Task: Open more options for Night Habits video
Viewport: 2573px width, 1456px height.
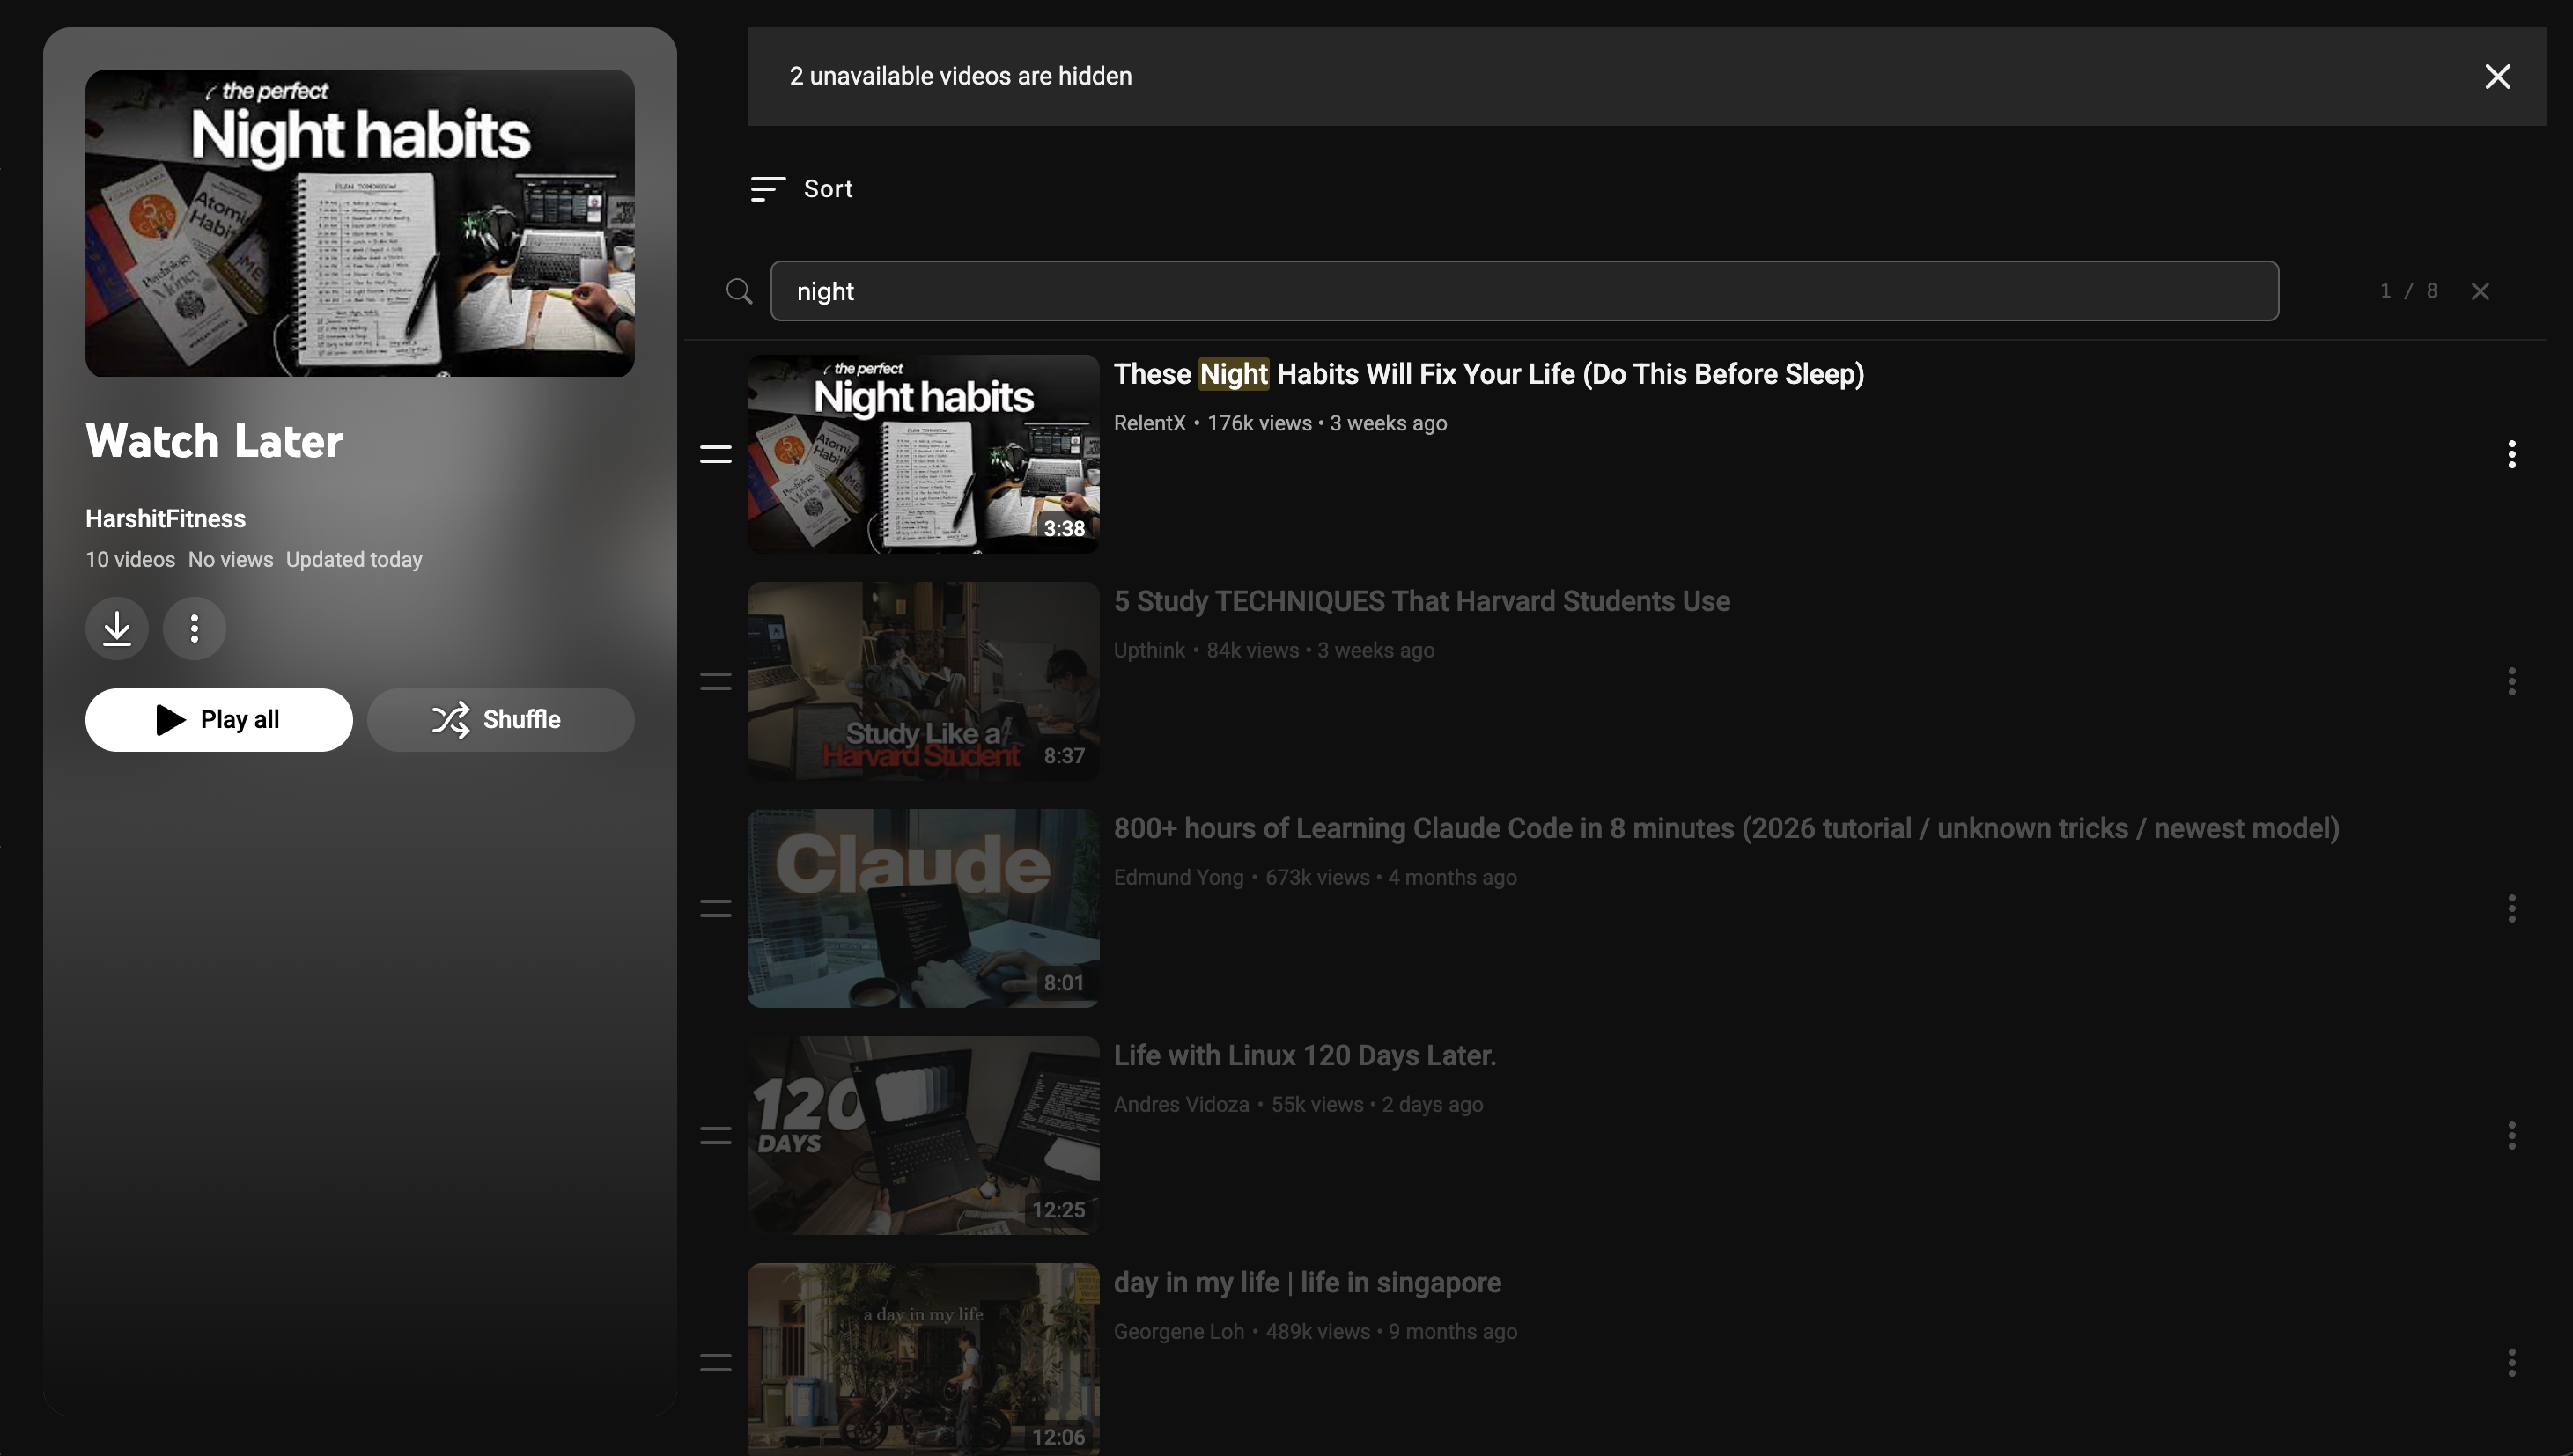Action: (x=2511, y=455)
